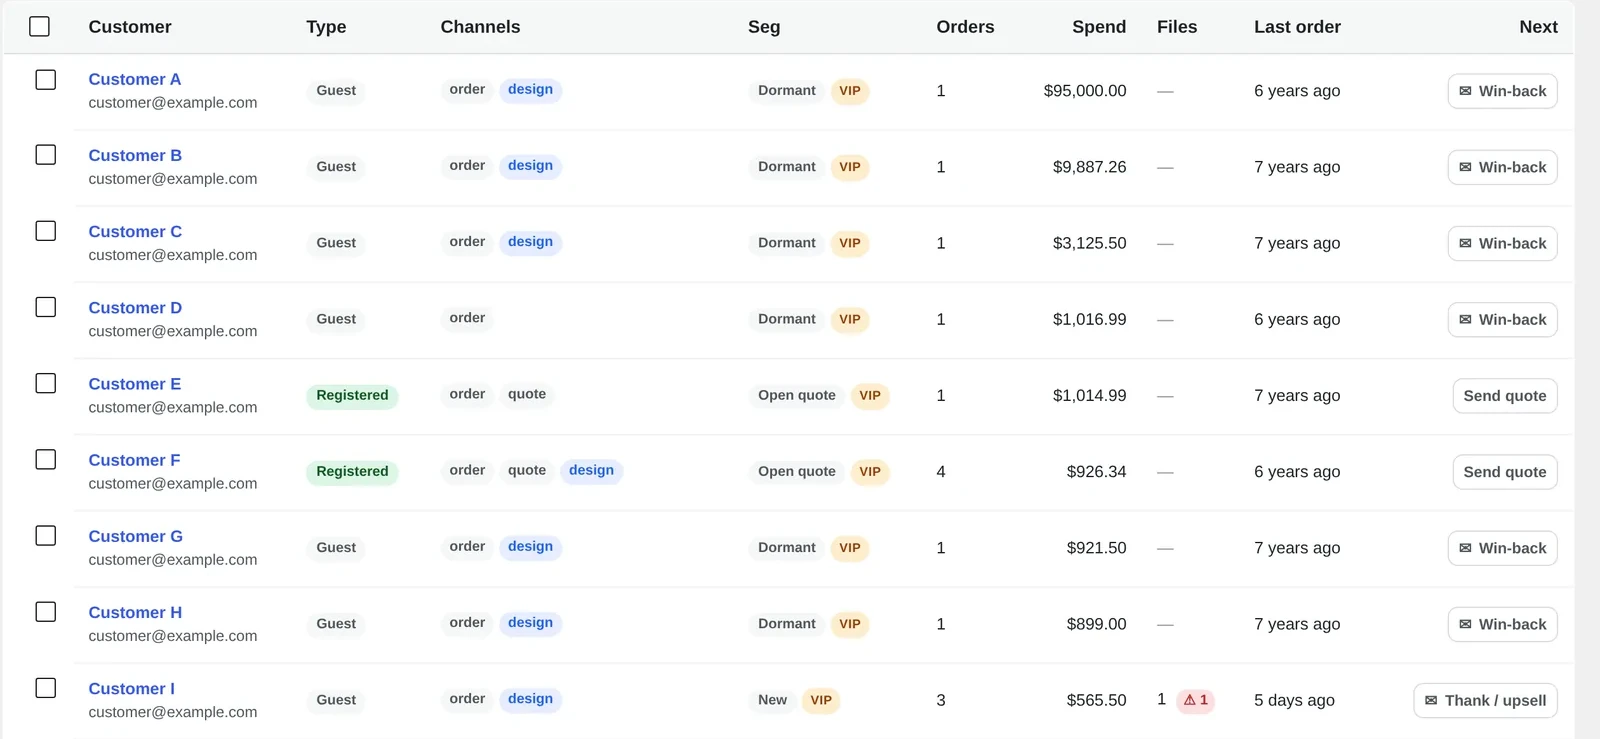1600x739 pixels.
Task: Click the design tag on Customer A
Action: [530, 90]
